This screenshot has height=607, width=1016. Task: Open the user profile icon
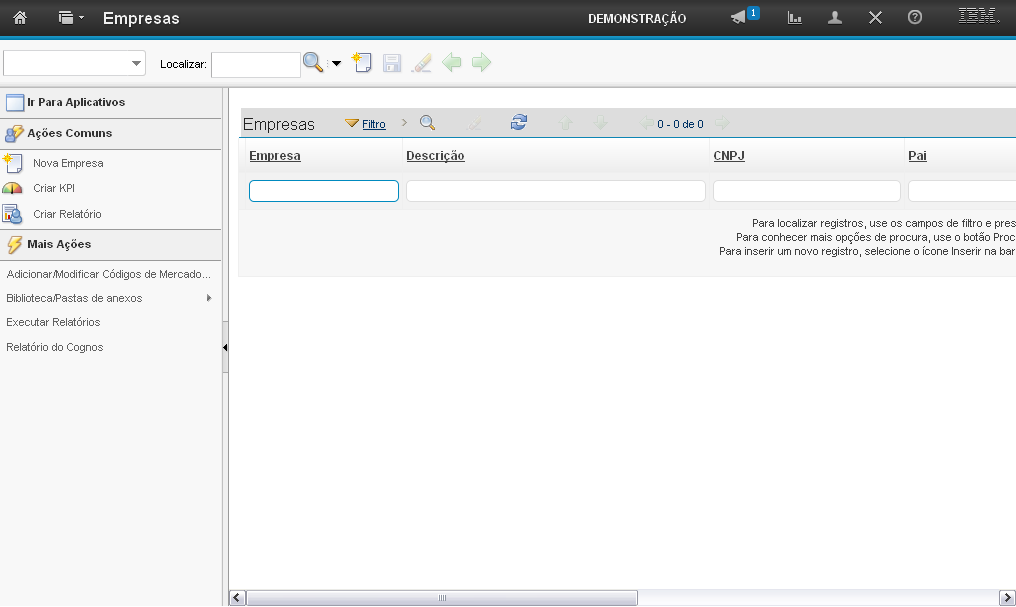pyautogui.click(x=835, y=18)
